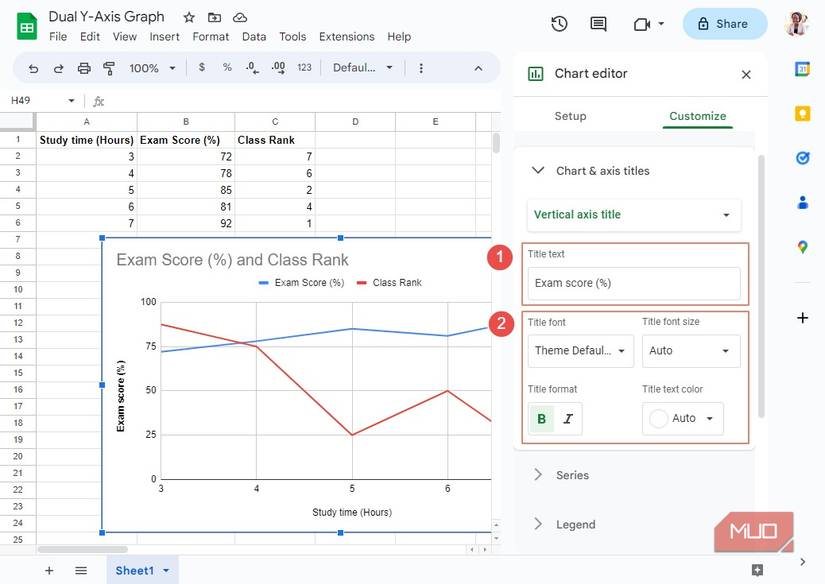Viewport: 825px width, 584px height.
Task: Close the Chart editor panel
Action: pyautogui.click(x=746, y=74)
